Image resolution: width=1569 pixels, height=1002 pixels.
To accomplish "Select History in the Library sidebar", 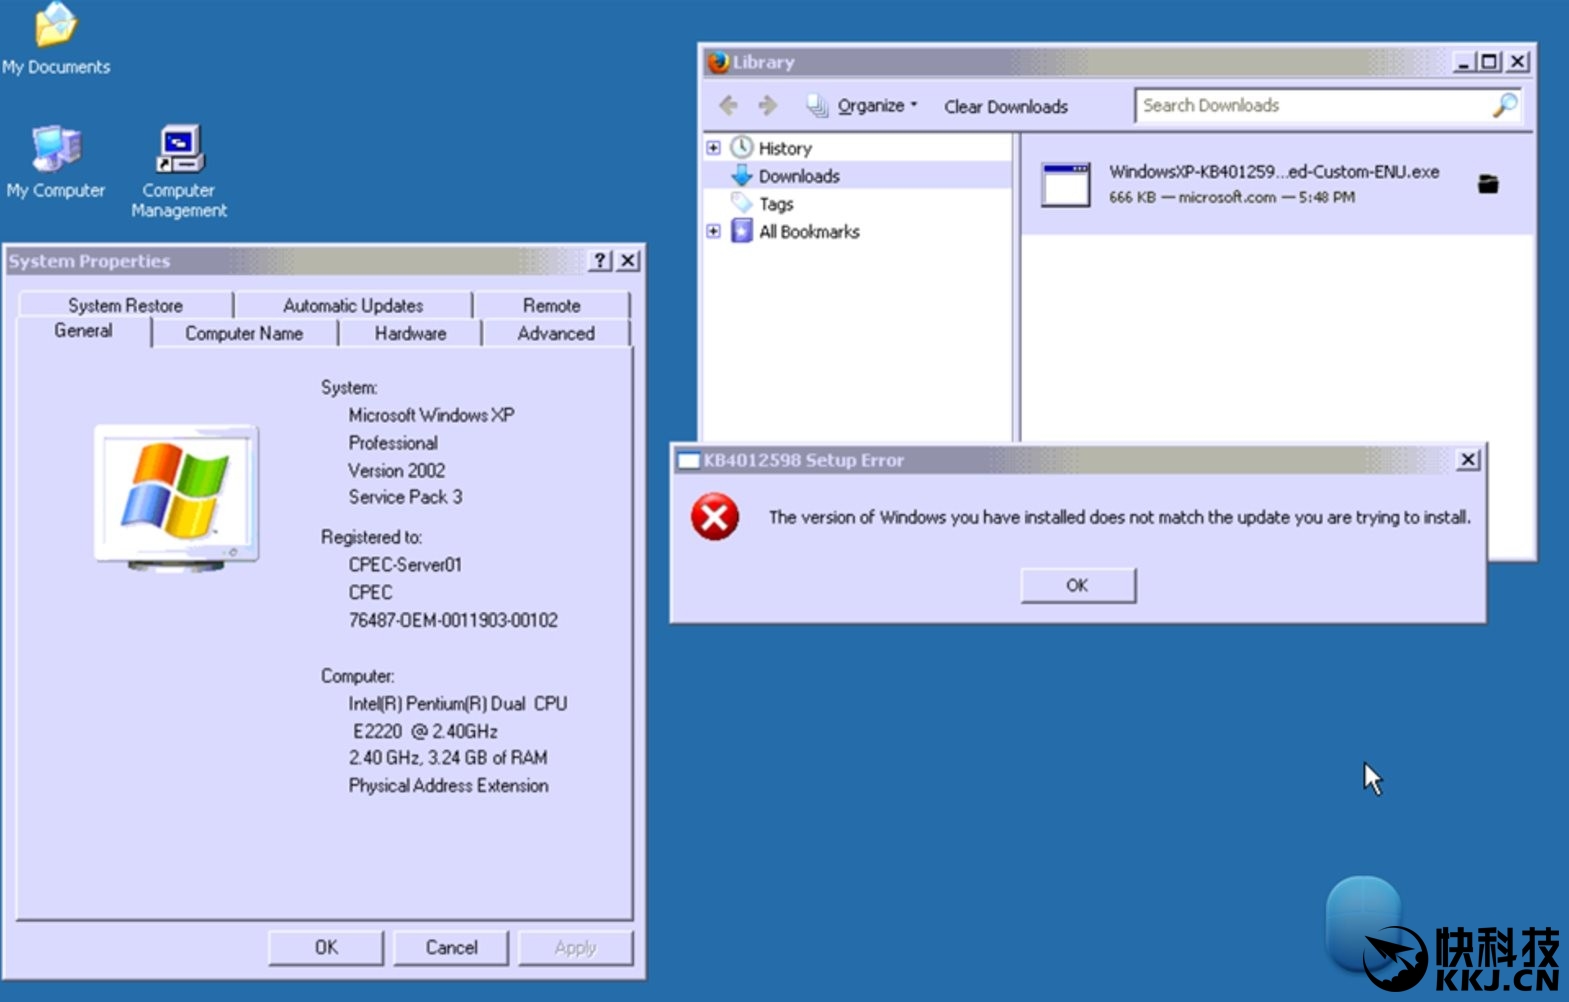I will pos(785,148).
